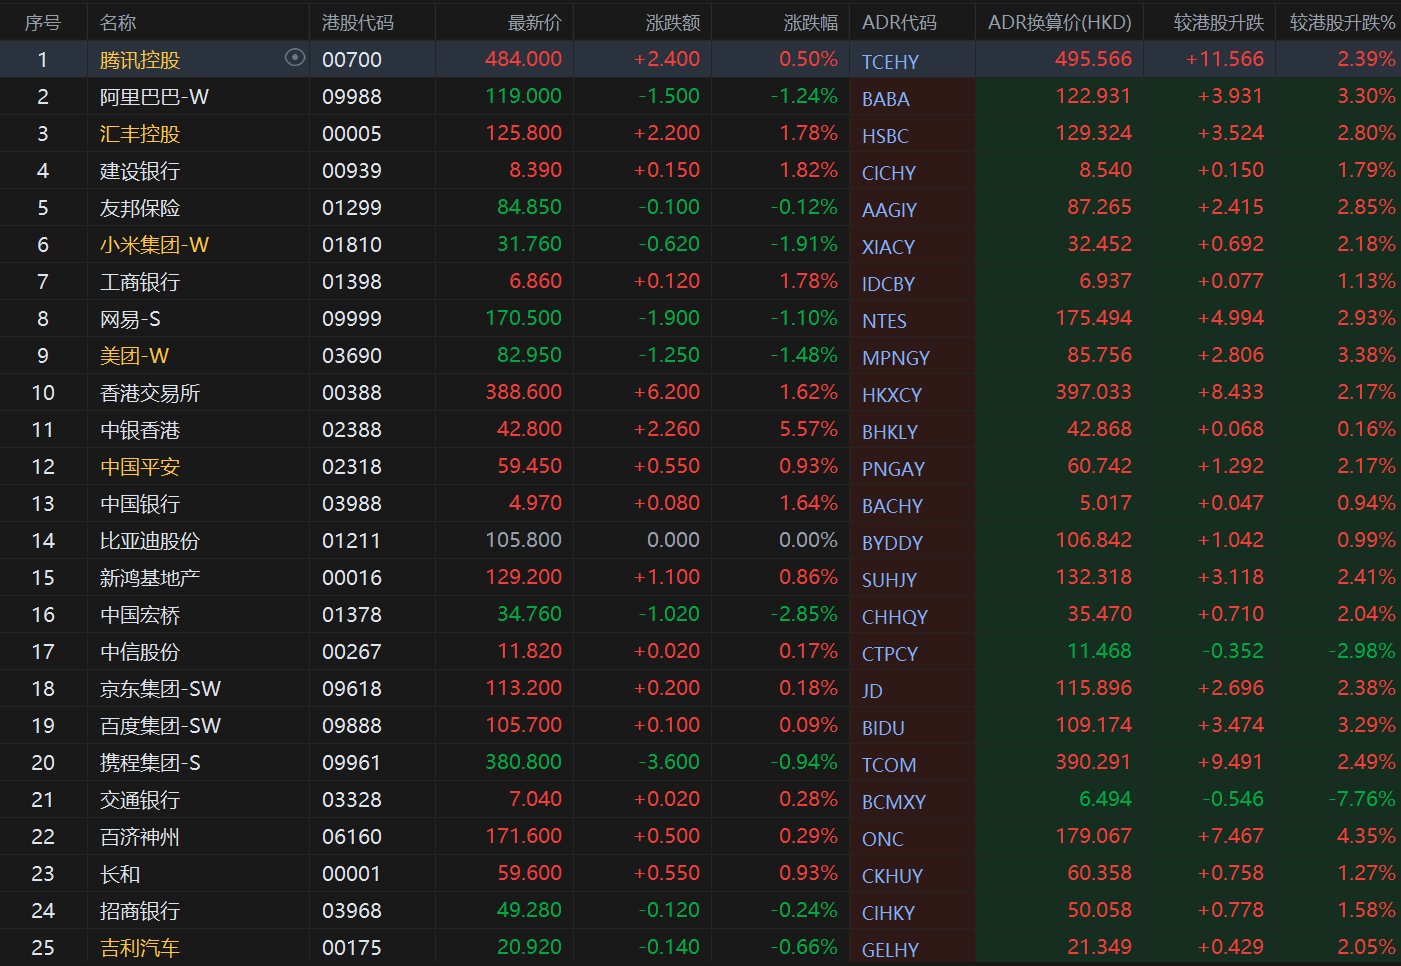This screenshot has height=966, width=1401.
Task: Click the ADR代码 column header
Action: coord(899,22)
